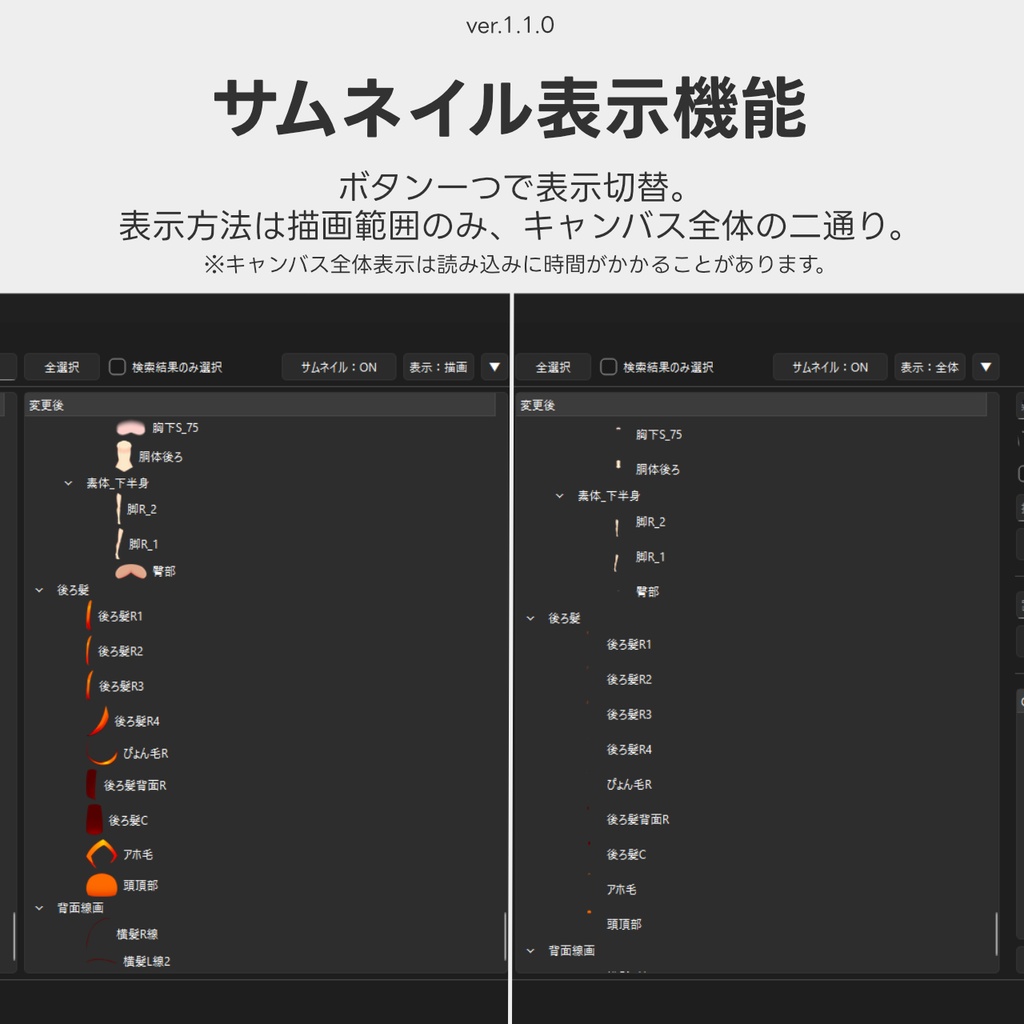Open the ▼ dropdown beside 表示：全体

(985, 367)
